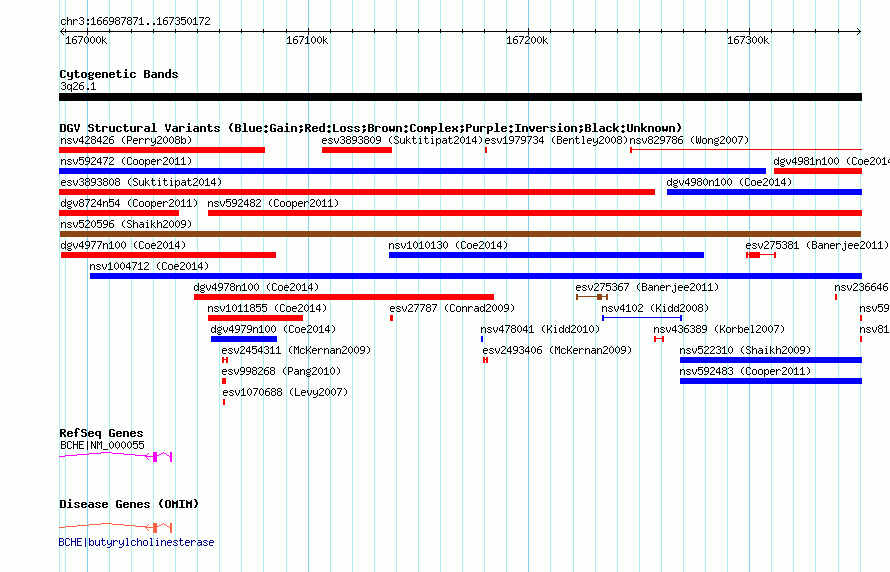Click the 167200k ruler tick label
Viewport: 890px width, 572px height.
[527, 40]
